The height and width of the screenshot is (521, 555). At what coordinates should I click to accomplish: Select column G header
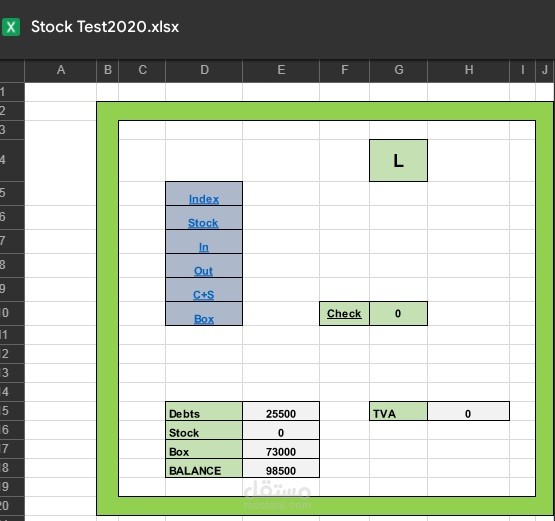tap(399, 70)
